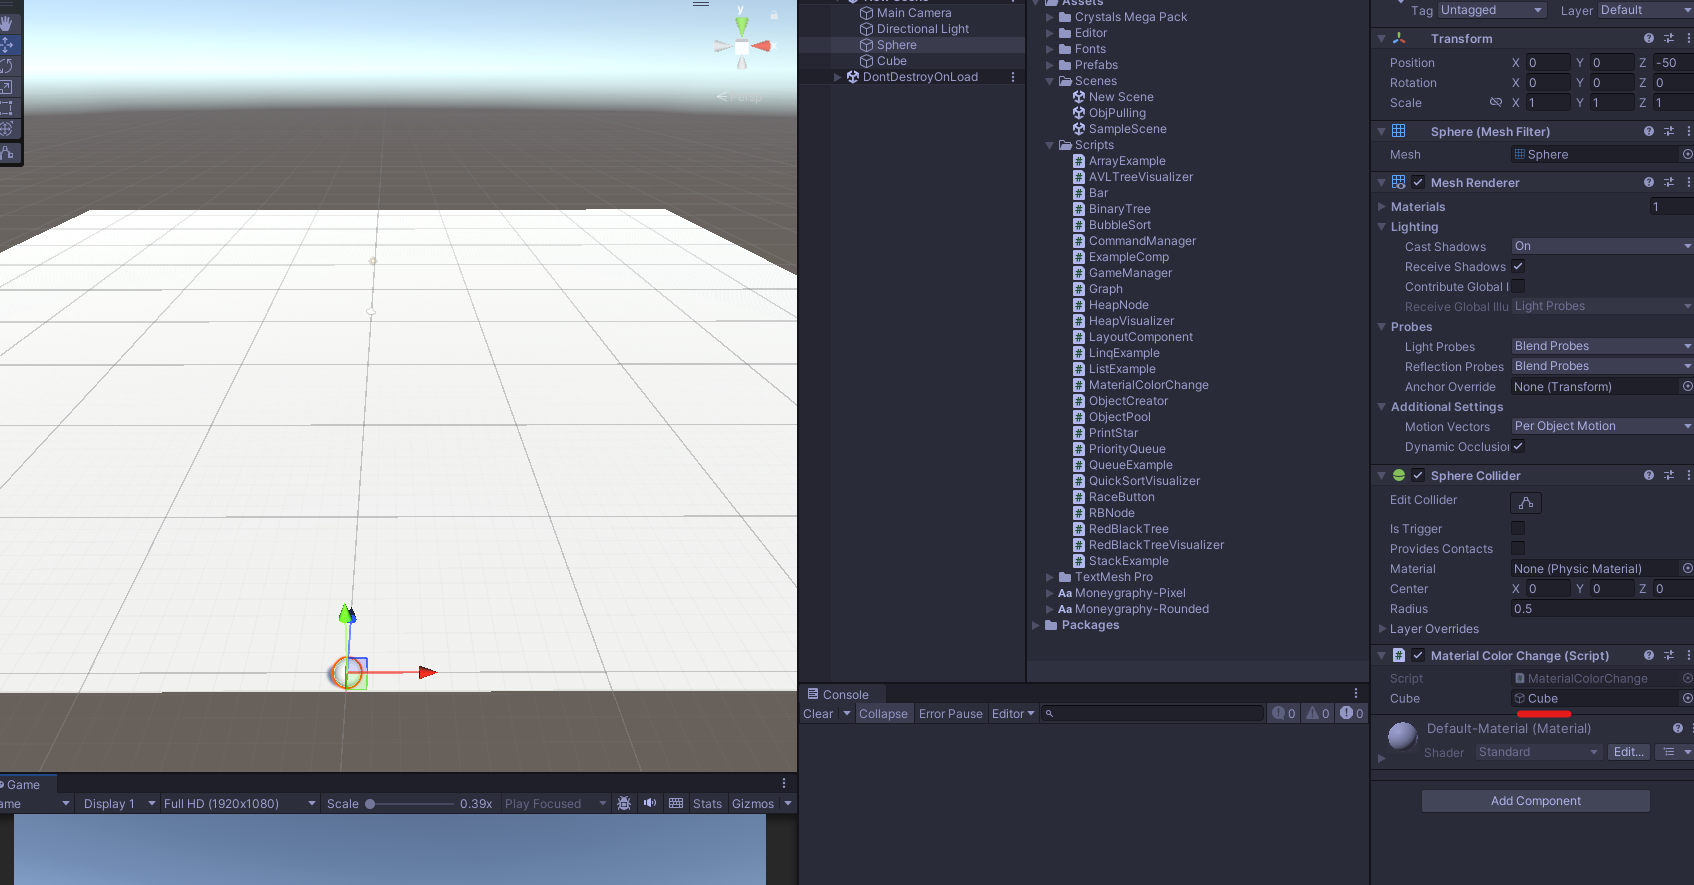Toggle console info messages filter

click(1284, 714)
